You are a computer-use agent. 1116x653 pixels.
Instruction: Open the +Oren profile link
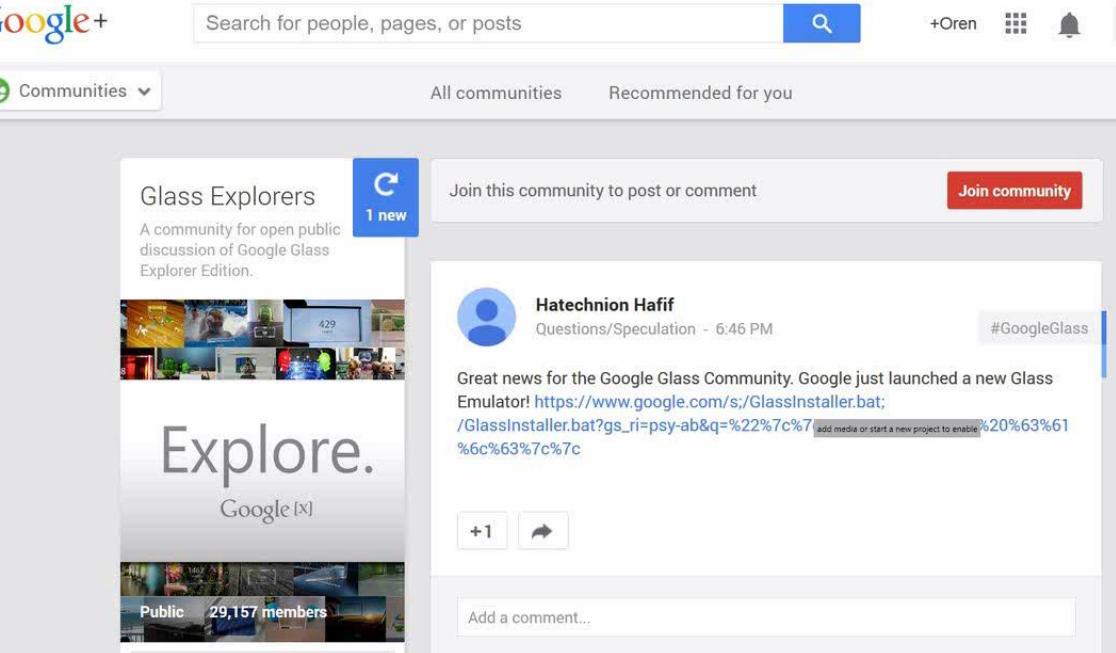tap(952, 23)
